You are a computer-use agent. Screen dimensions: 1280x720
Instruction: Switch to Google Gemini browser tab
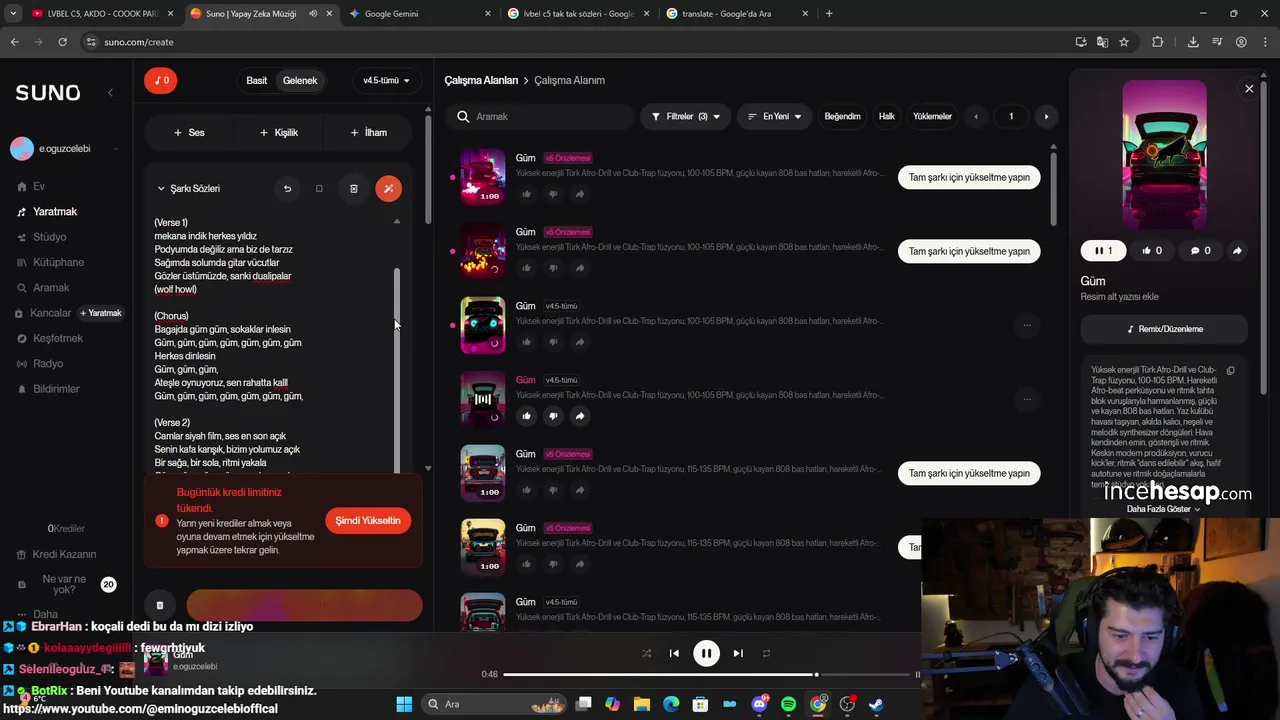[420, 13]
